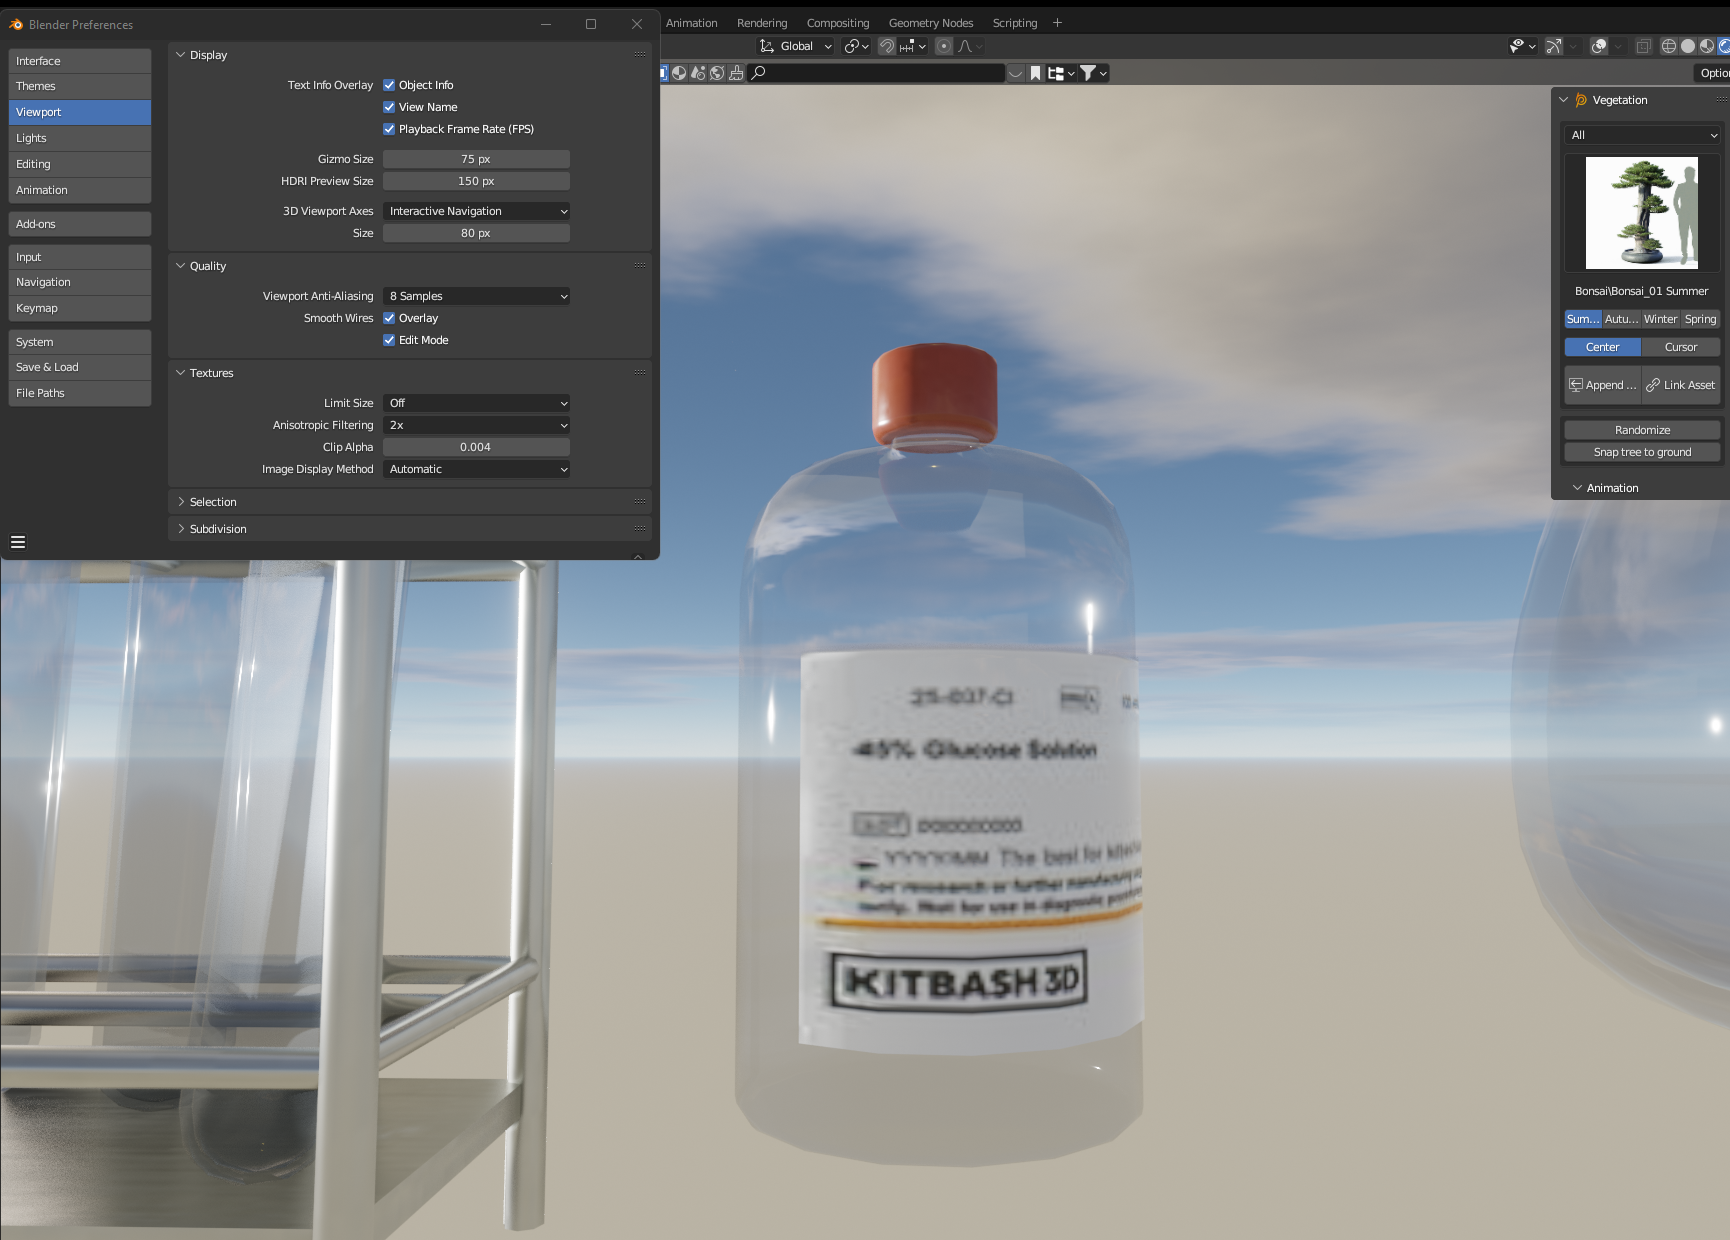Open Image Display Method dropdown
The image size is (1730, 1240).
476,469
